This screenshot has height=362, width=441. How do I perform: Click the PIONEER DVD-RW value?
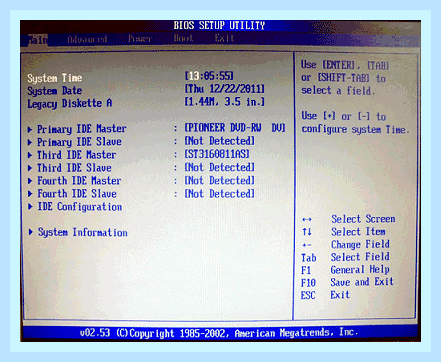pyautogui.click(x=235, y=128)
